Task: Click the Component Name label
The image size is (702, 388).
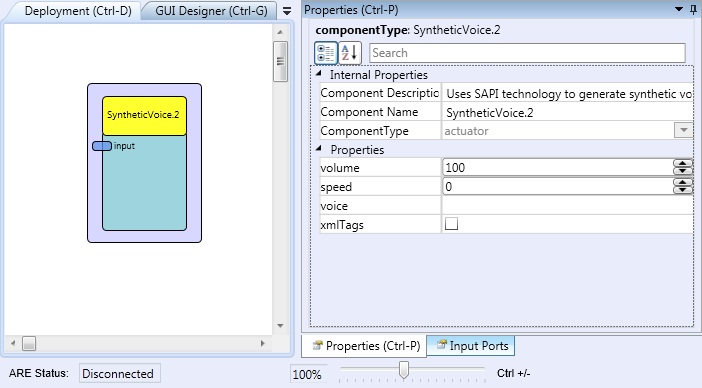Action: [369, 112]
